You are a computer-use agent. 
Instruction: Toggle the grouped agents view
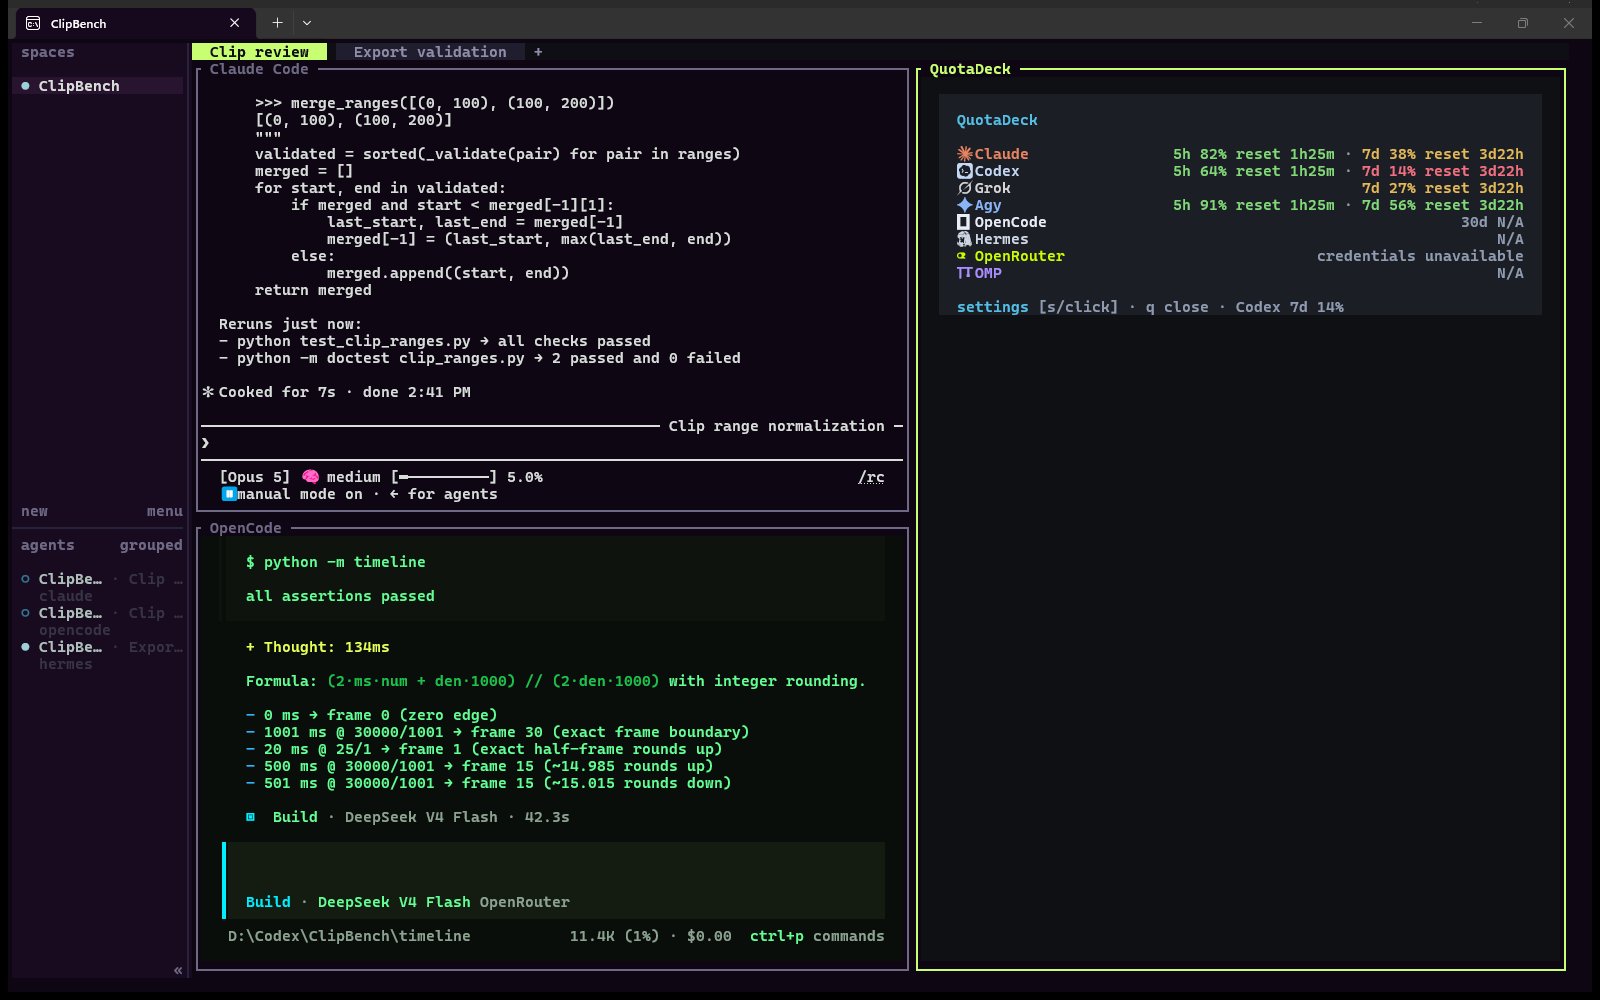tap(151, 545)
